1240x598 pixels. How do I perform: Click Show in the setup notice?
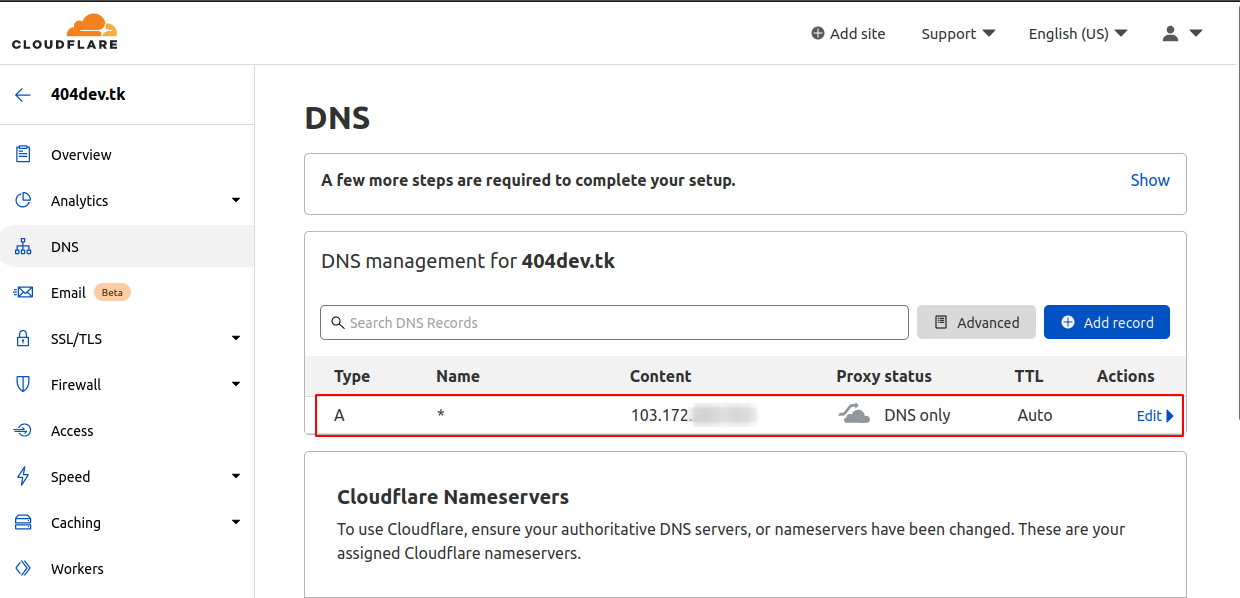(x=1150, y=180)
